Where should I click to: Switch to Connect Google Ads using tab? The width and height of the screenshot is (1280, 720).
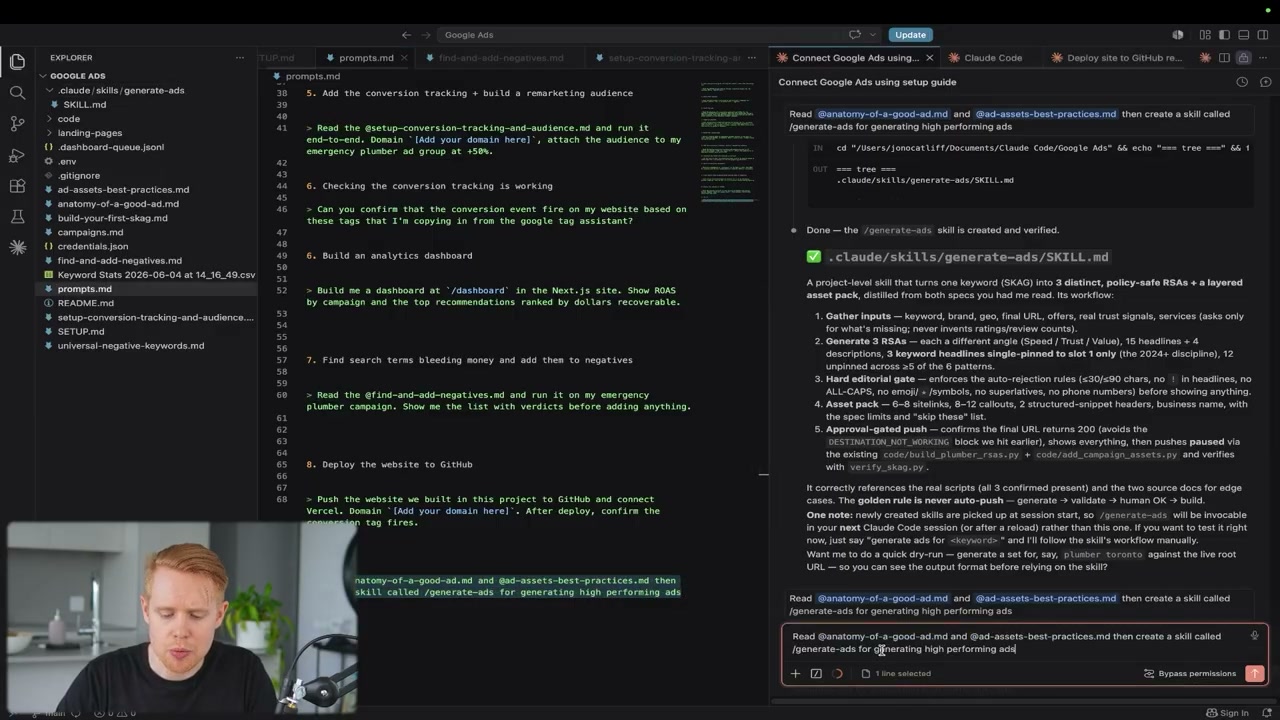tap(854, 58)
